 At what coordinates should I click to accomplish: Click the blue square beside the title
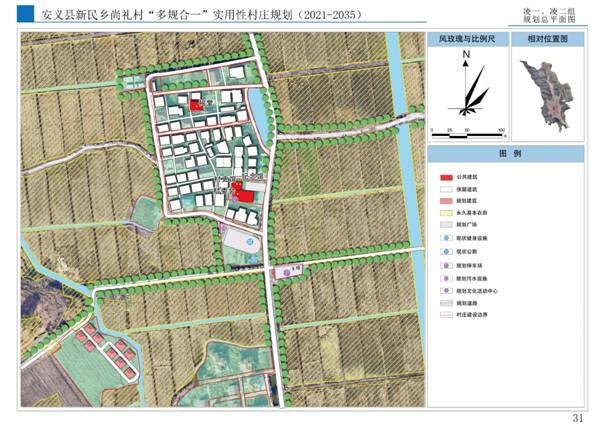pyautogui.click(x=25, y=14)
